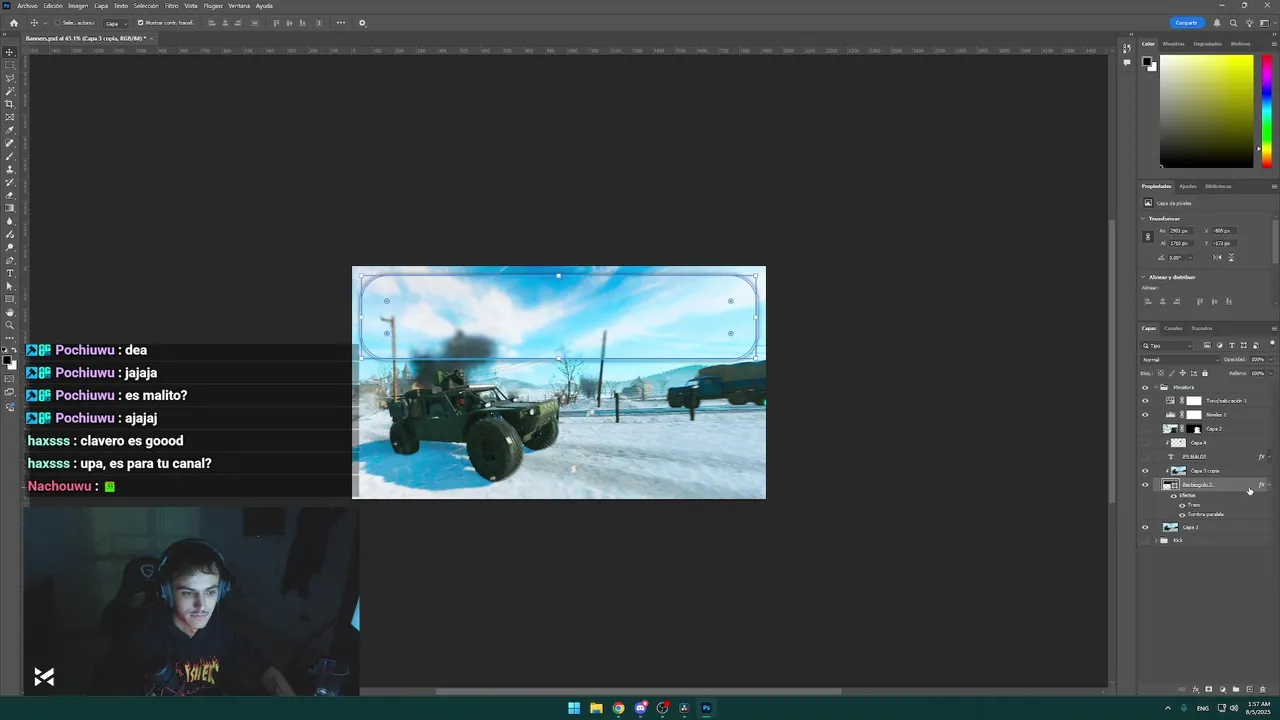Flip horizontally in Properties panel
Screen dimensions: 1280x720
[x=1217, y=257]
